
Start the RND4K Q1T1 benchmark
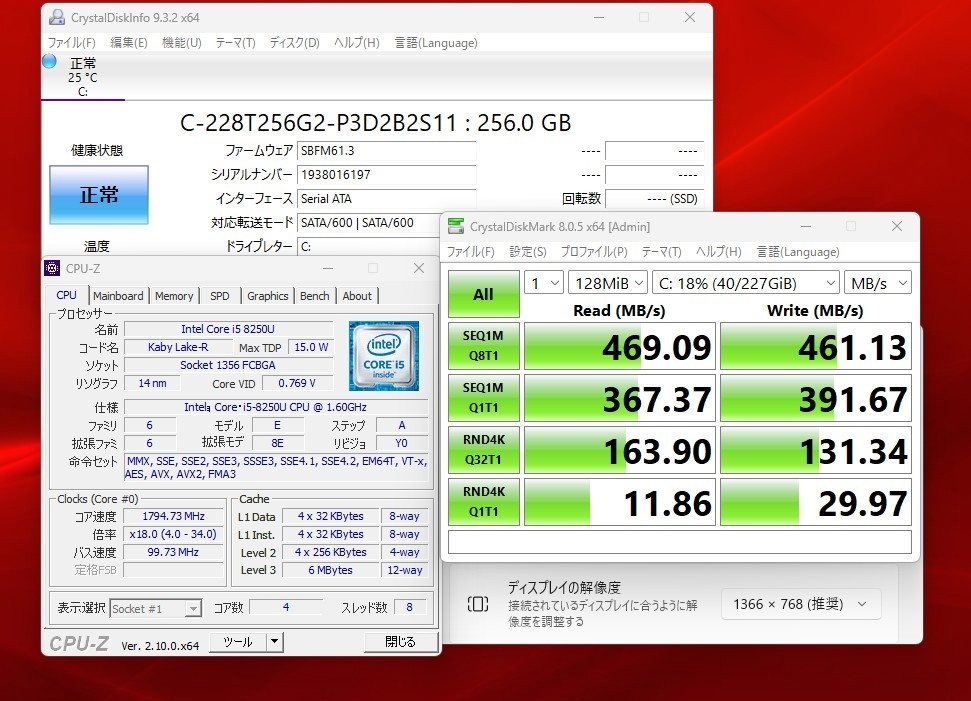pyautogui.click(x=483, y=501)
